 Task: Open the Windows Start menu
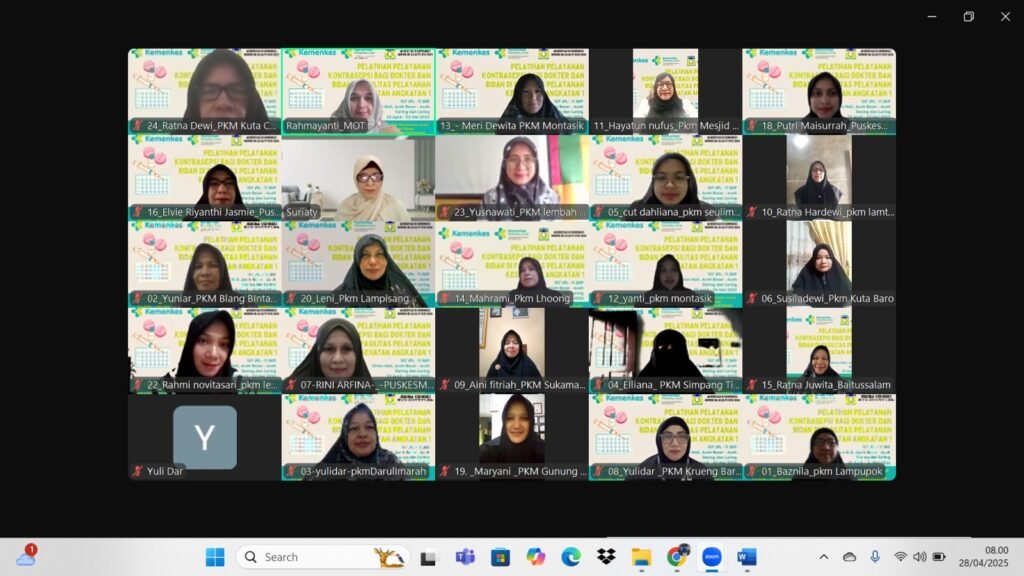click(x=215, y=557)
